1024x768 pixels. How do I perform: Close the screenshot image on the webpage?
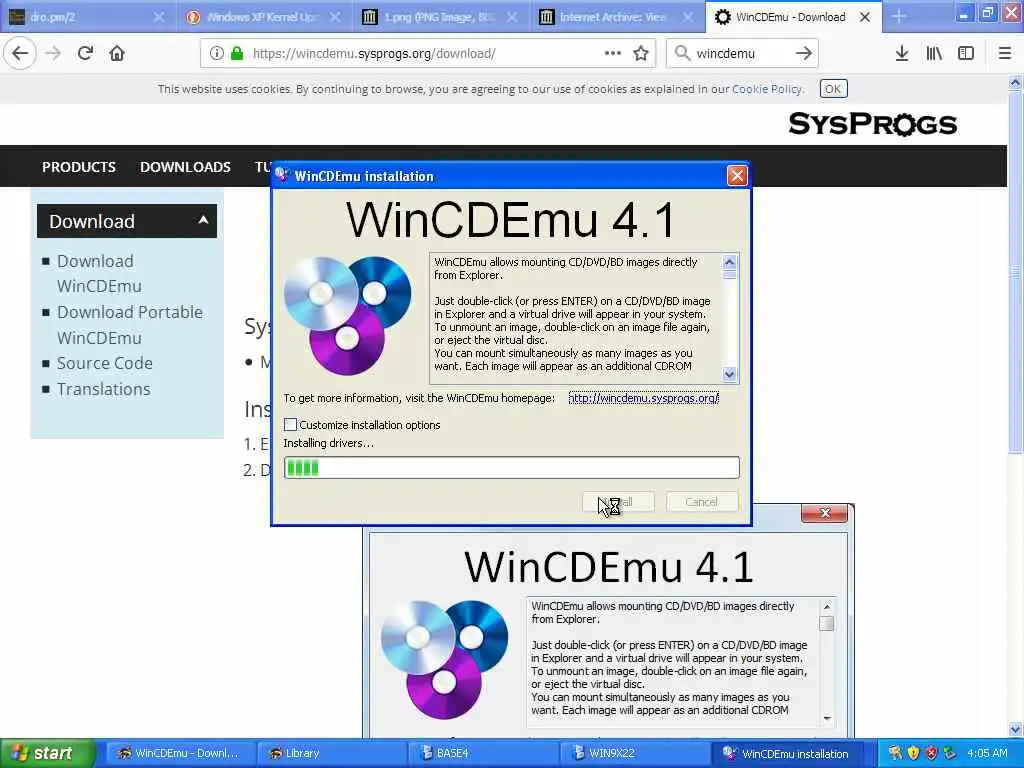(x=824, y=513)
